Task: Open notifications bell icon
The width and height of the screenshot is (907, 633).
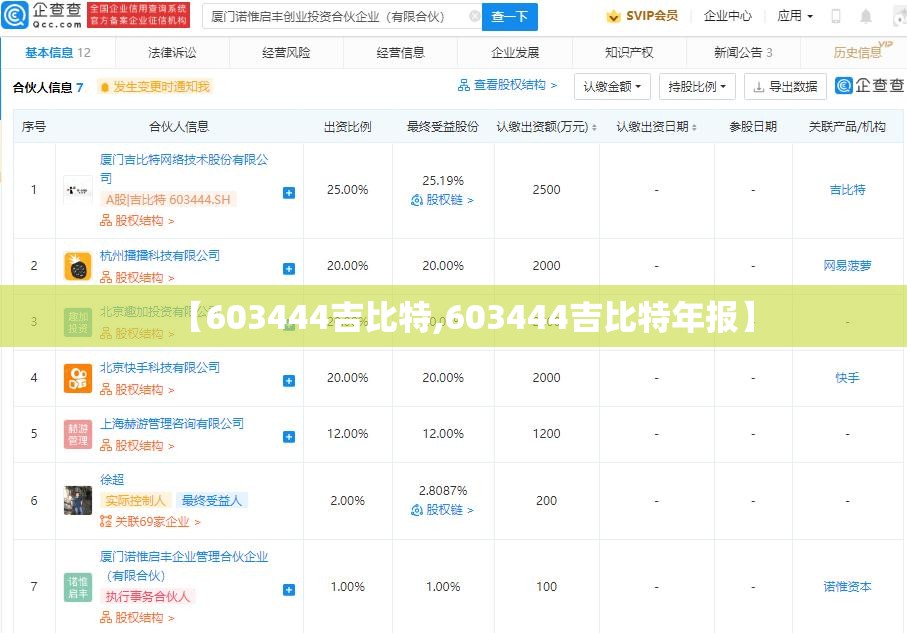Action: point(866,16)
